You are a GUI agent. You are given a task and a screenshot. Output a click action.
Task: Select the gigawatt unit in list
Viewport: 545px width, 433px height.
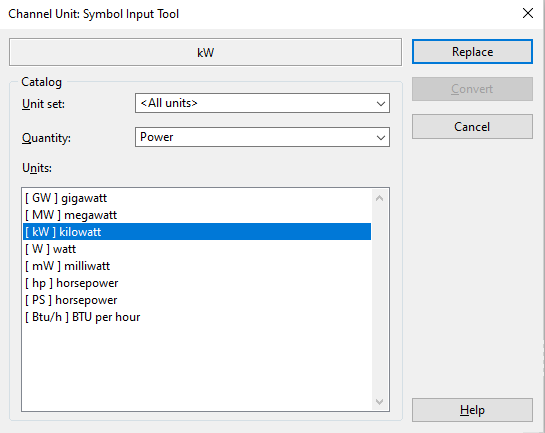(197, 198)
